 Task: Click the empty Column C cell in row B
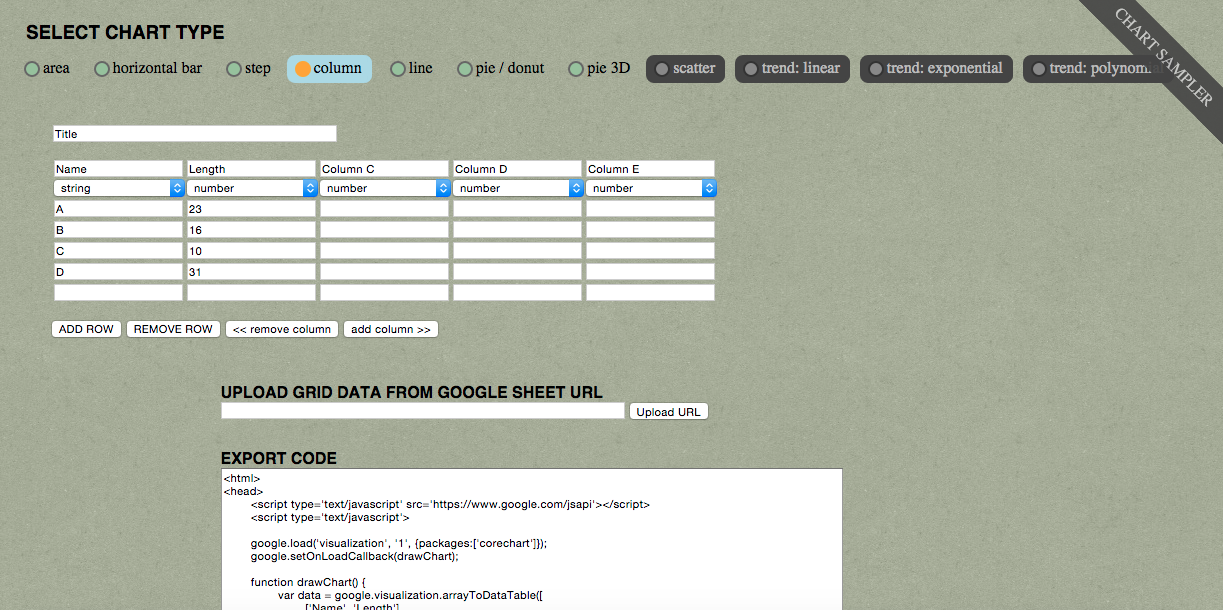tap(385, 230)
